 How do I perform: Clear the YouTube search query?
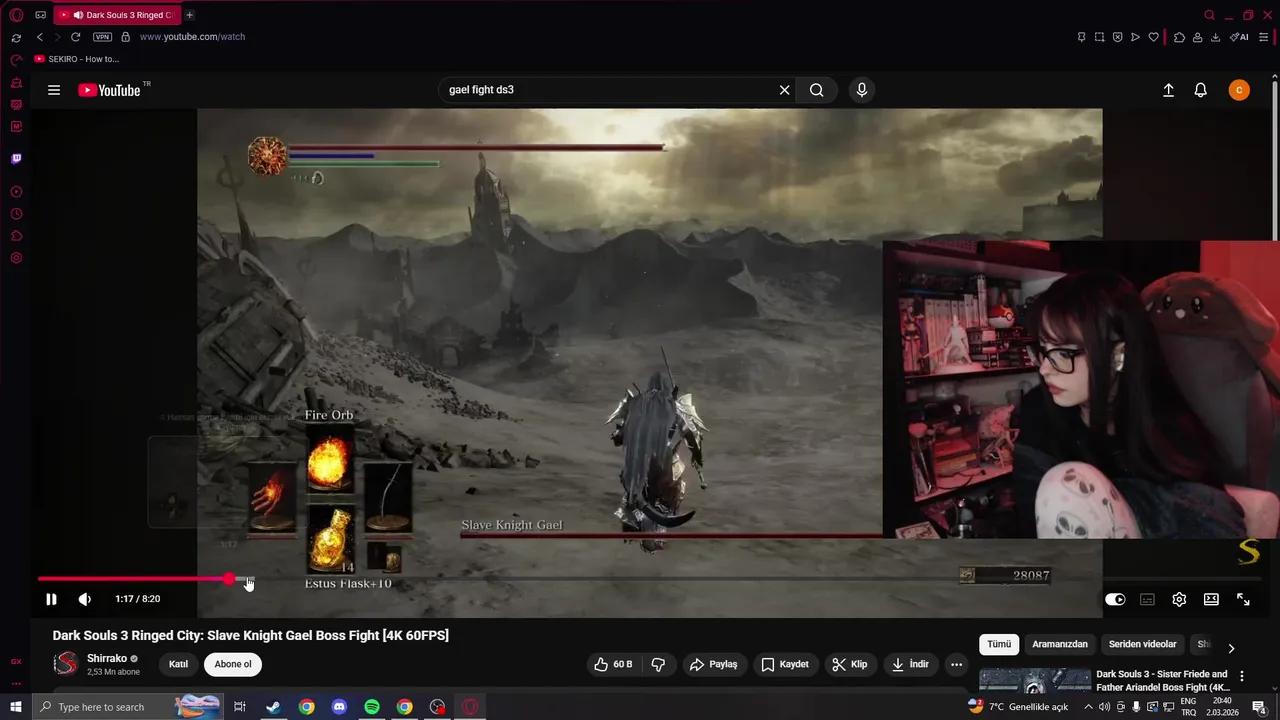785,90
